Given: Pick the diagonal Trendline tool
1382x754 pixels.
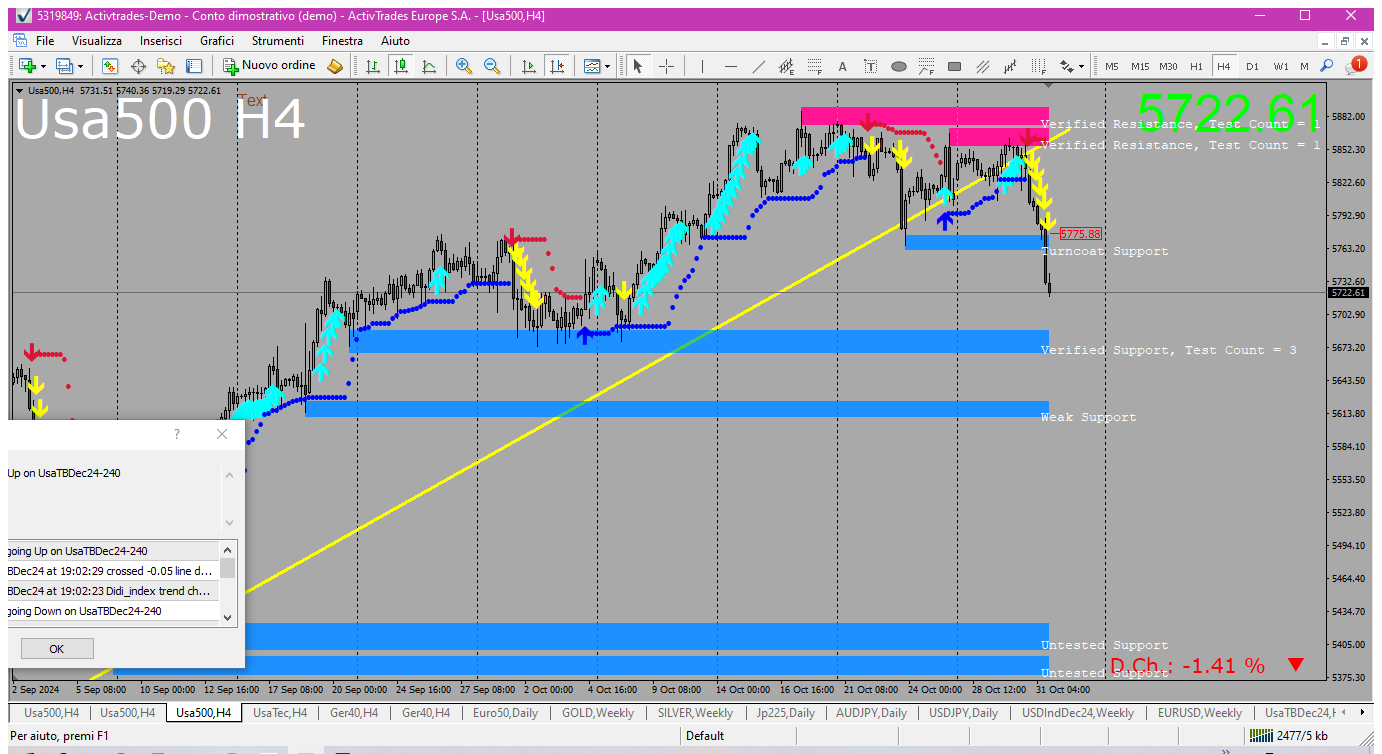Looking at the screenshot, I should [759, 66].
